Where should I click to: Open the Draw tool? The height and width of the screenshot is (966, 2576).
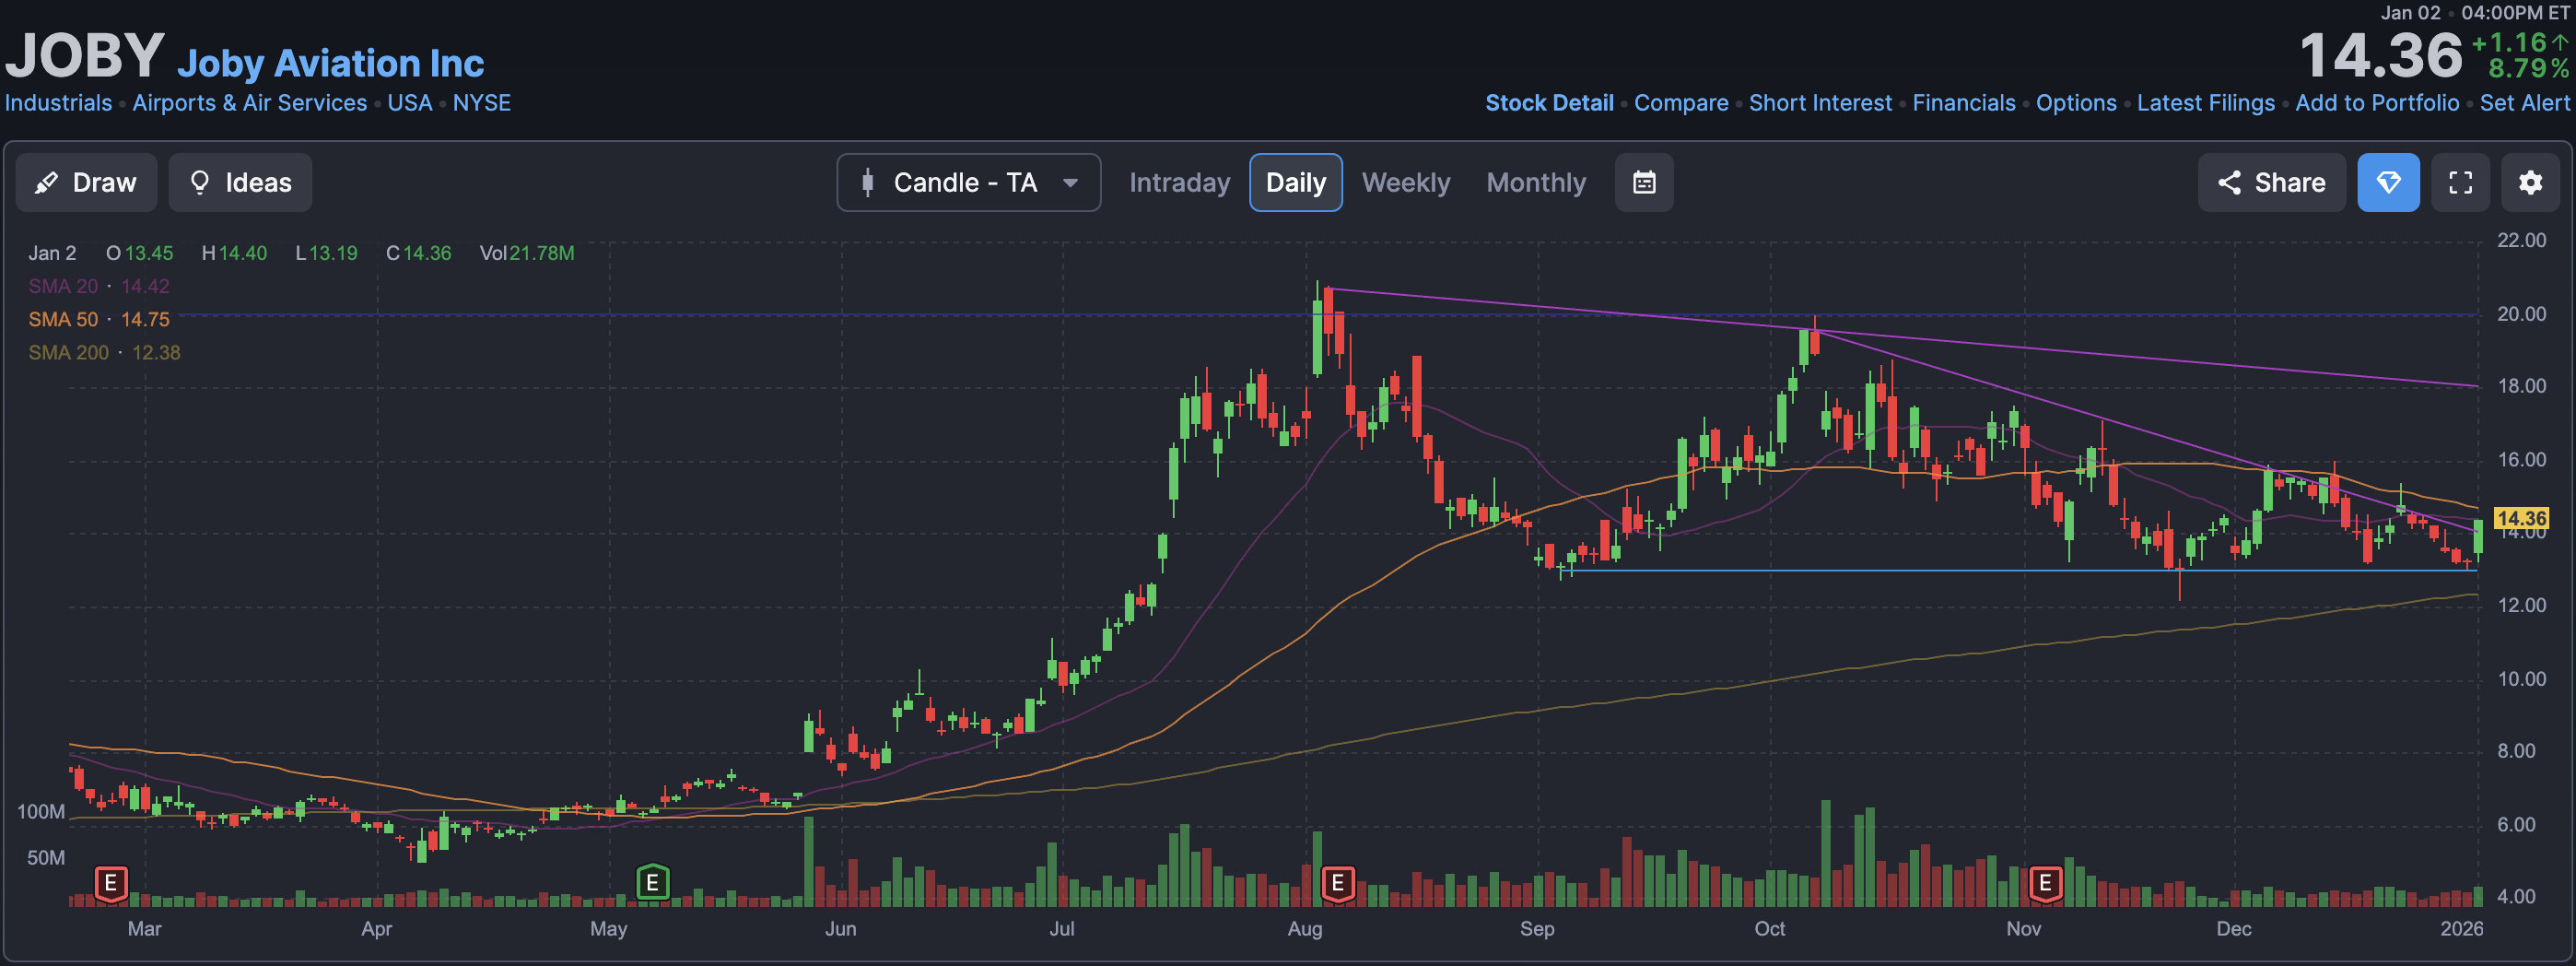tap(86, 182)
